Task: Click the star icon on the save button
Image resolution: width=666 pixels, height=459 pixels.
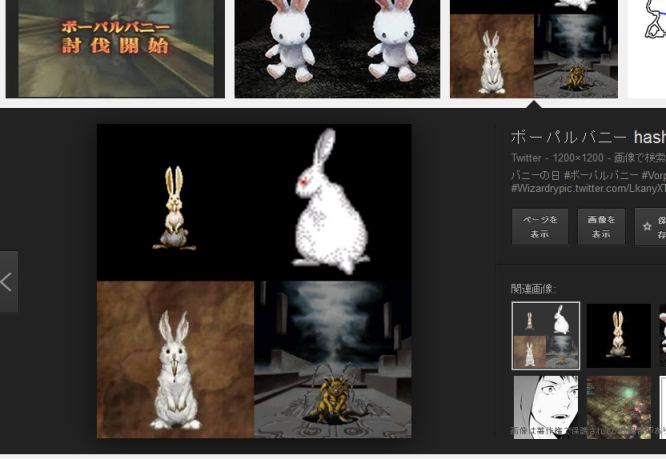Action: (x=647, y=226)
